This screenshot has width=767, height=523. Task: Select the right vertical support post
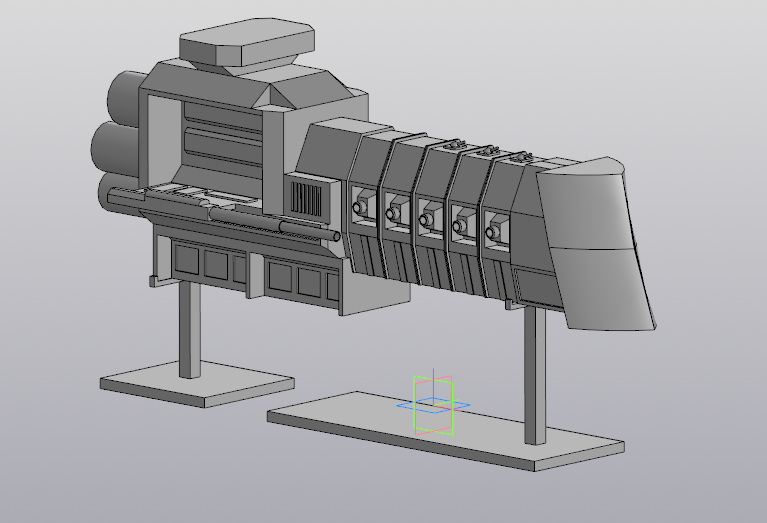tap(535, 376)
